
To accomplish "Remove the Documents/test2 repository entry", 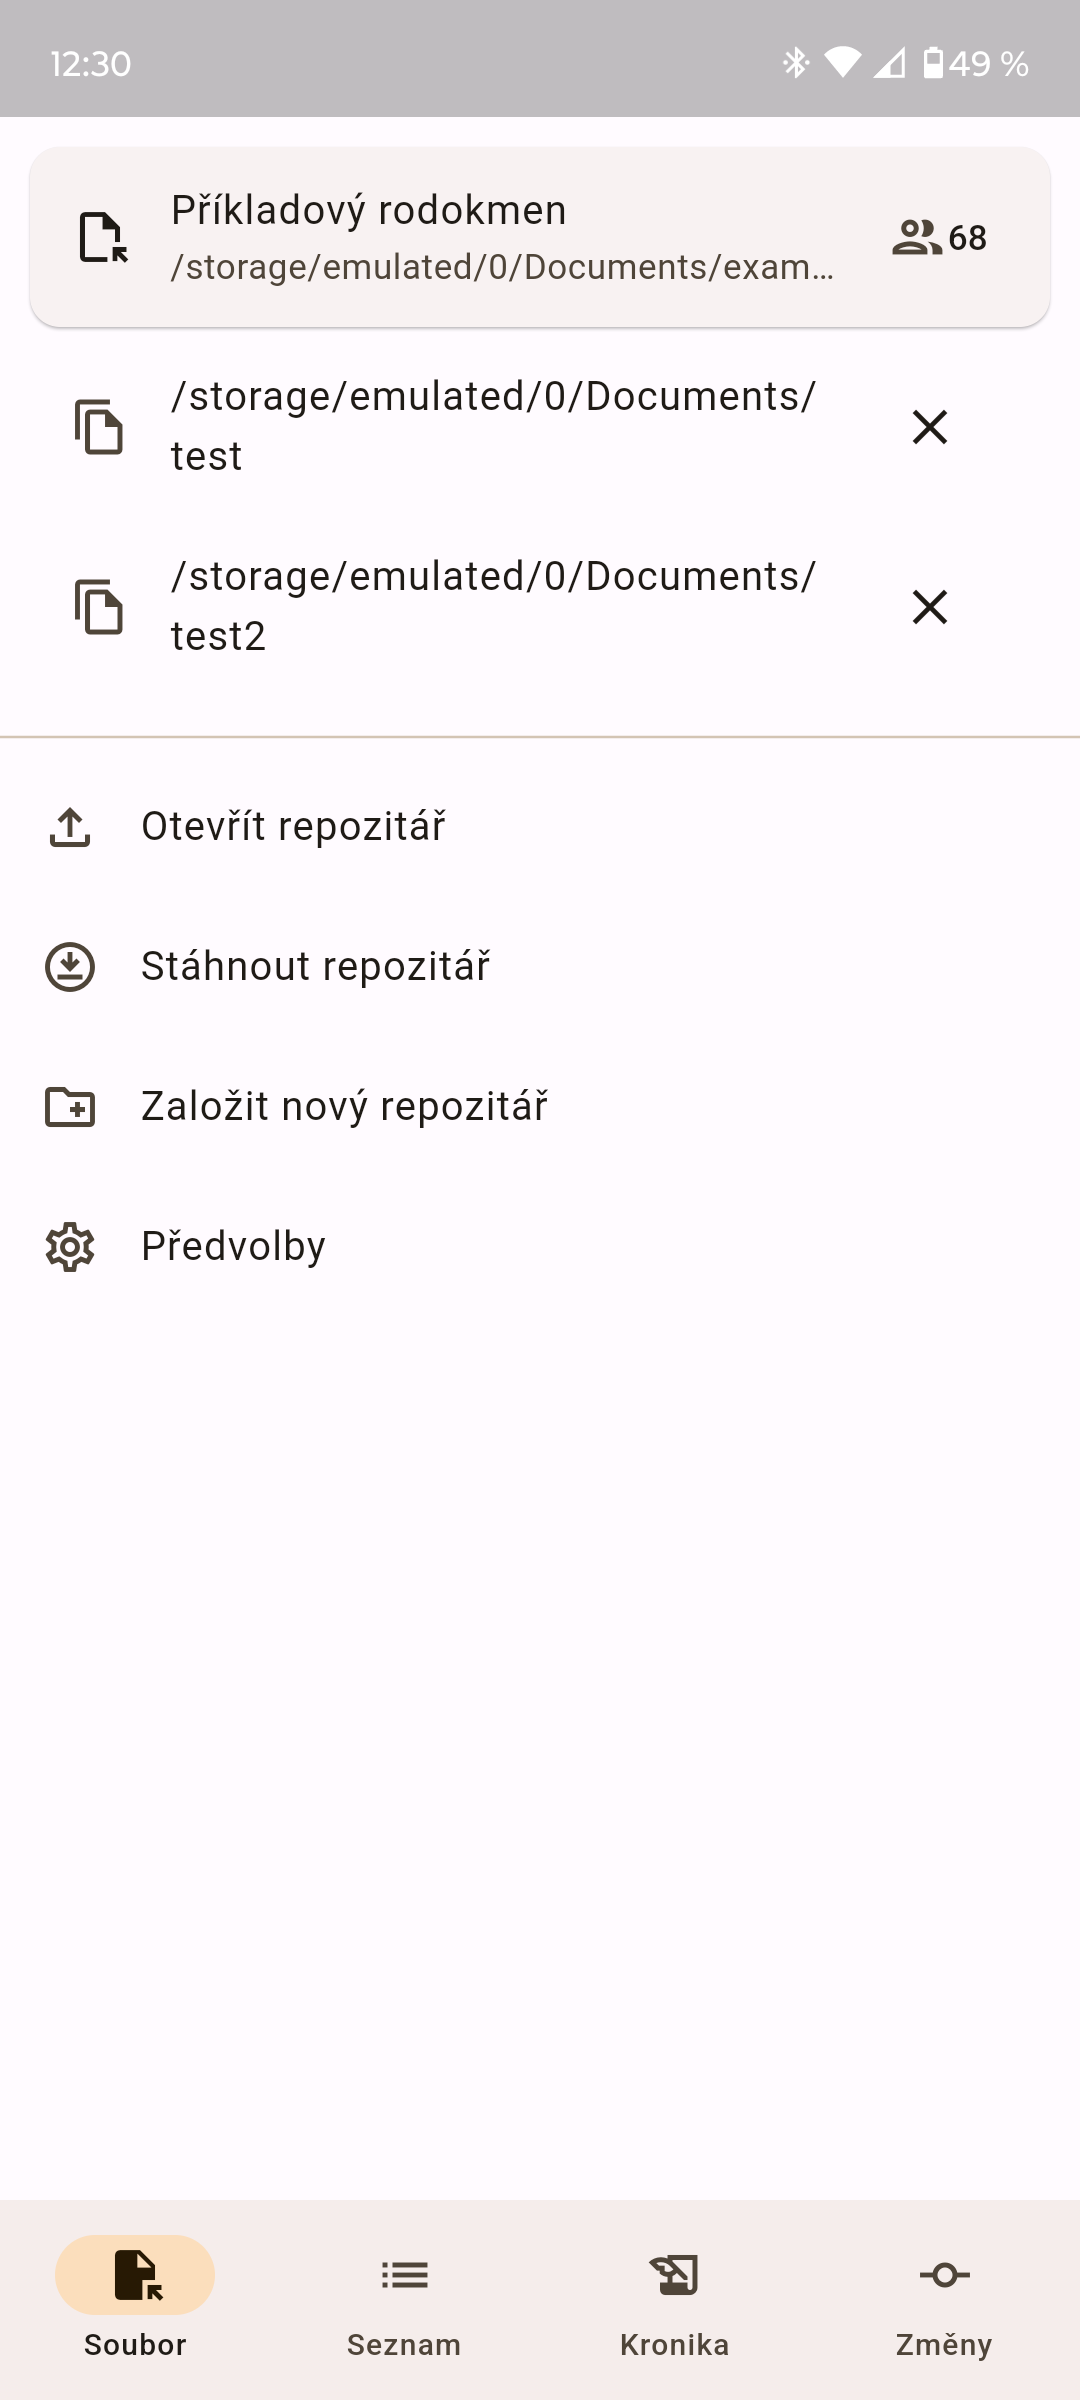I will point(930,607).
